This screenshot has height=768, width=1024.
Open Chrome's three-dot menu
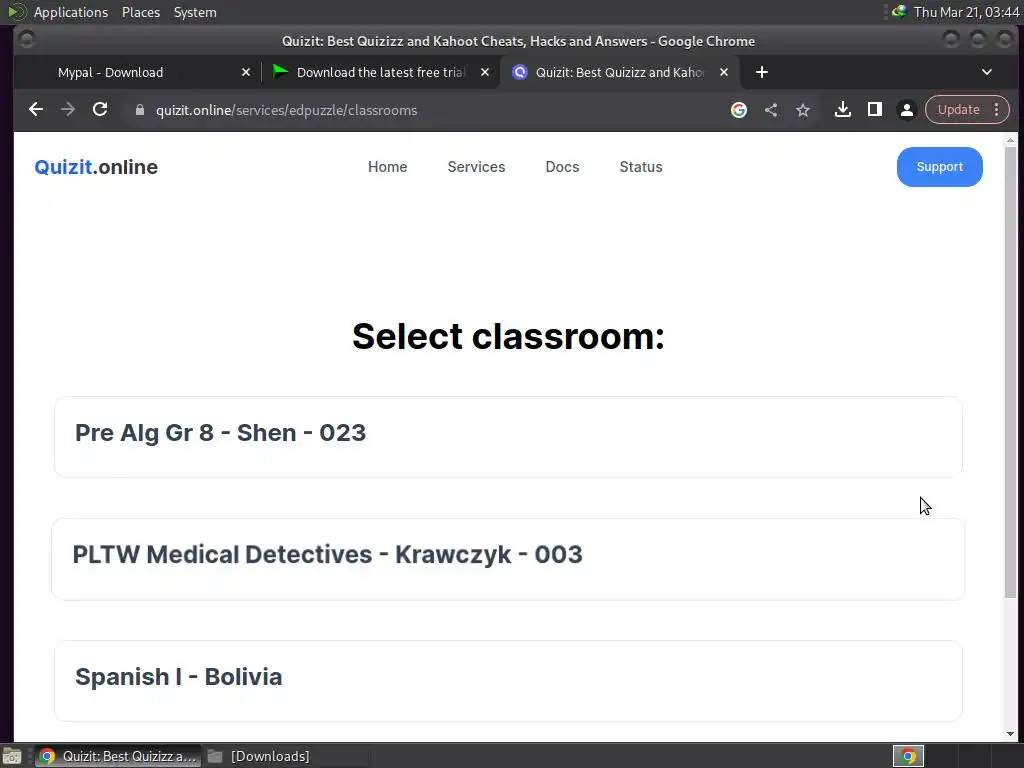[997, 110]
